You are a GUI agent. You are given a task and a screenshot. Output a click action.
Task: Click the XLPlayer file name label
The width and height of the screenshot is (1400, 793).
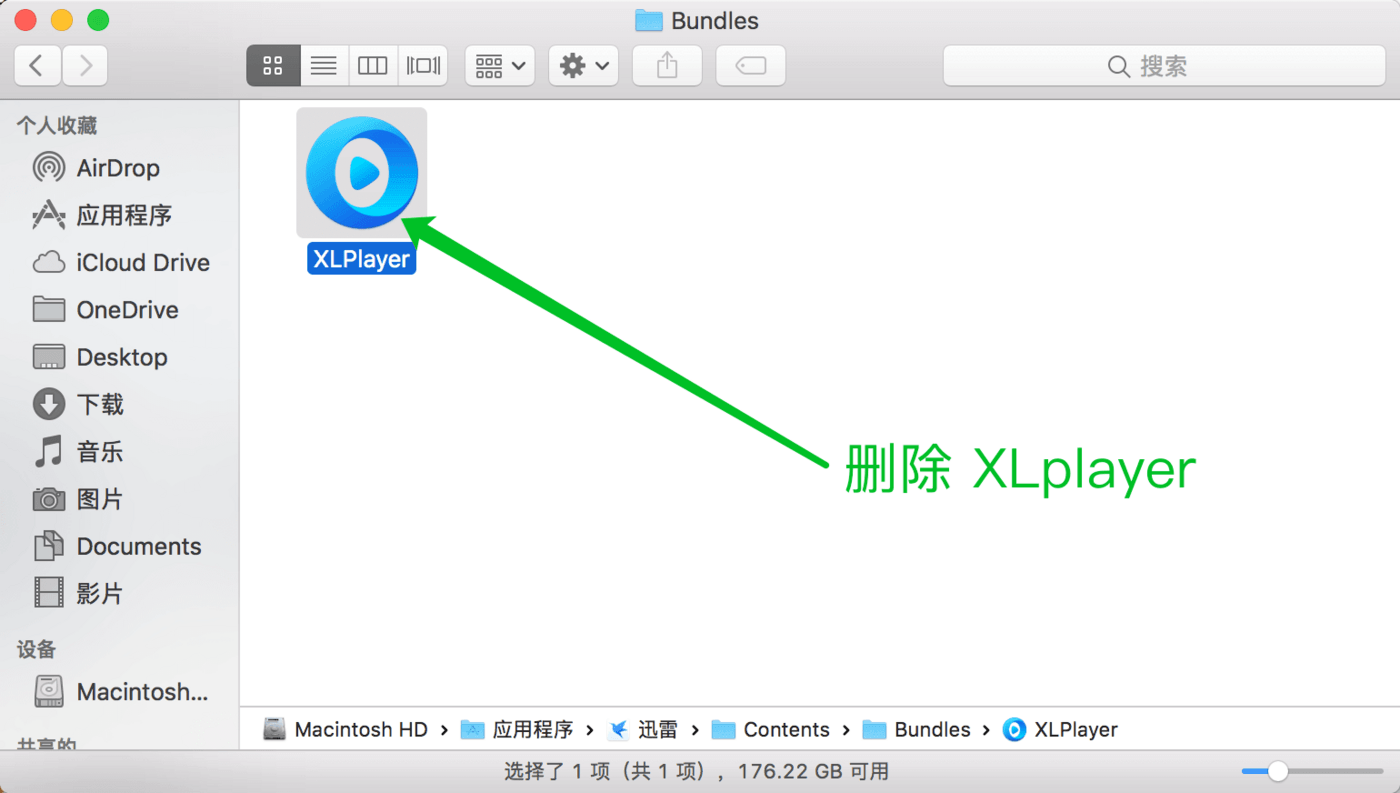point(361,259)
